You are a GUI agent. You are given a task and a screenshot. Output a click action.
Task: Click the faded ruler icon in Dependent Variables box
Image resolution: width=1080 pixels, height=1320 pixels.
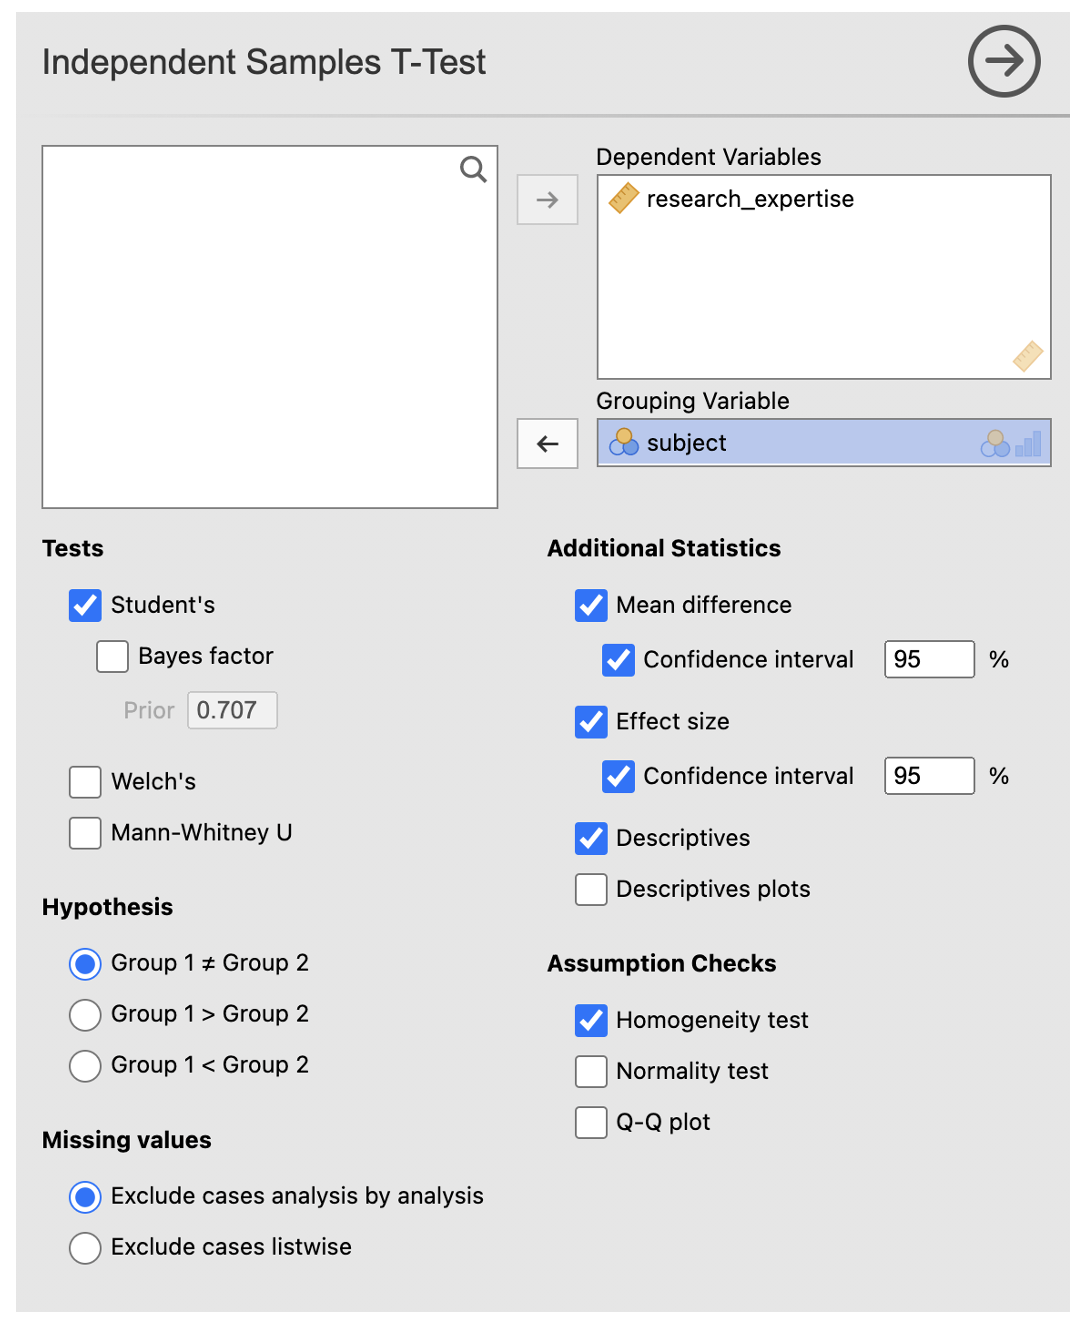tap(1027, 356)
